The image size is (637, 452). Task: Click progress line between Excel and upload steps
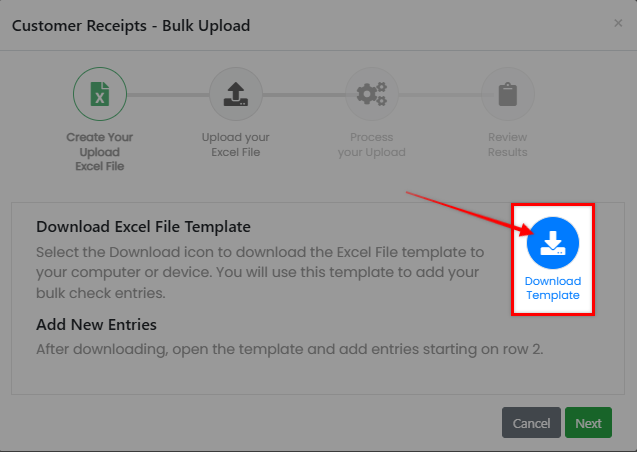pyautogui.click(x=168, y=95)
